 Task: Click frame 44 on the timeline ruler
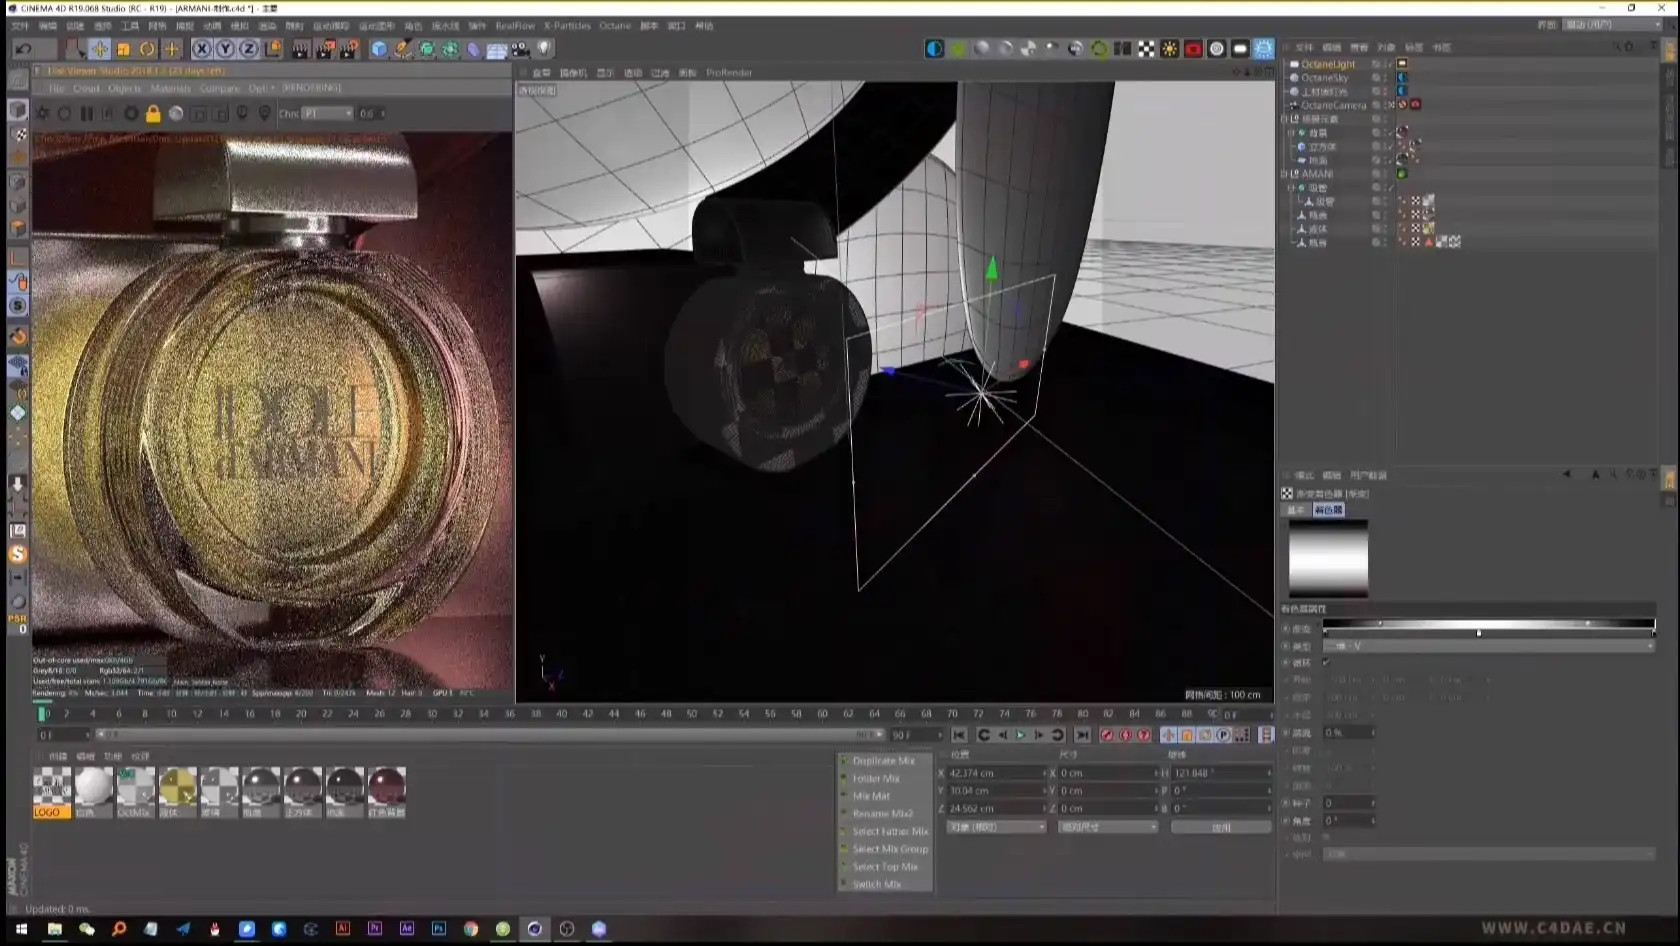point(613,714)
